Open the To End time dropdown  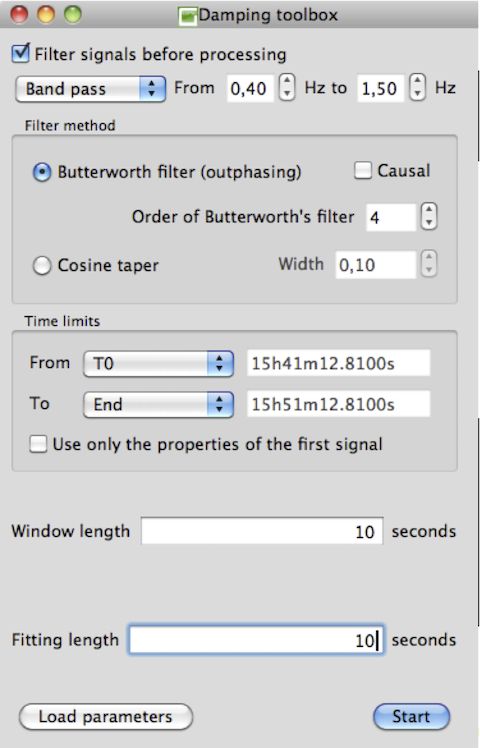tap(158, 405)
